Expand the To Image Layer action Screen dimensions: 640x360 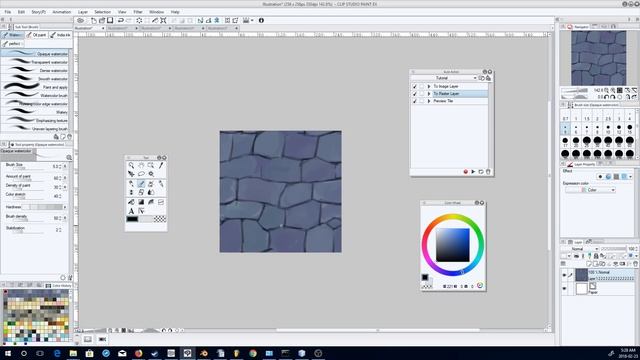(429, 87)
